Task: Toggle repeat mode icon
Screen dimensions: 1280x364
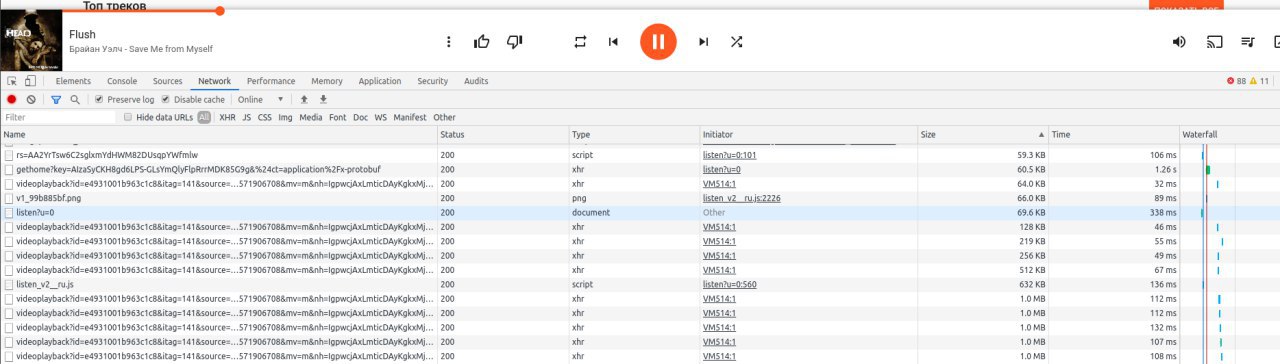Action: 580,42
